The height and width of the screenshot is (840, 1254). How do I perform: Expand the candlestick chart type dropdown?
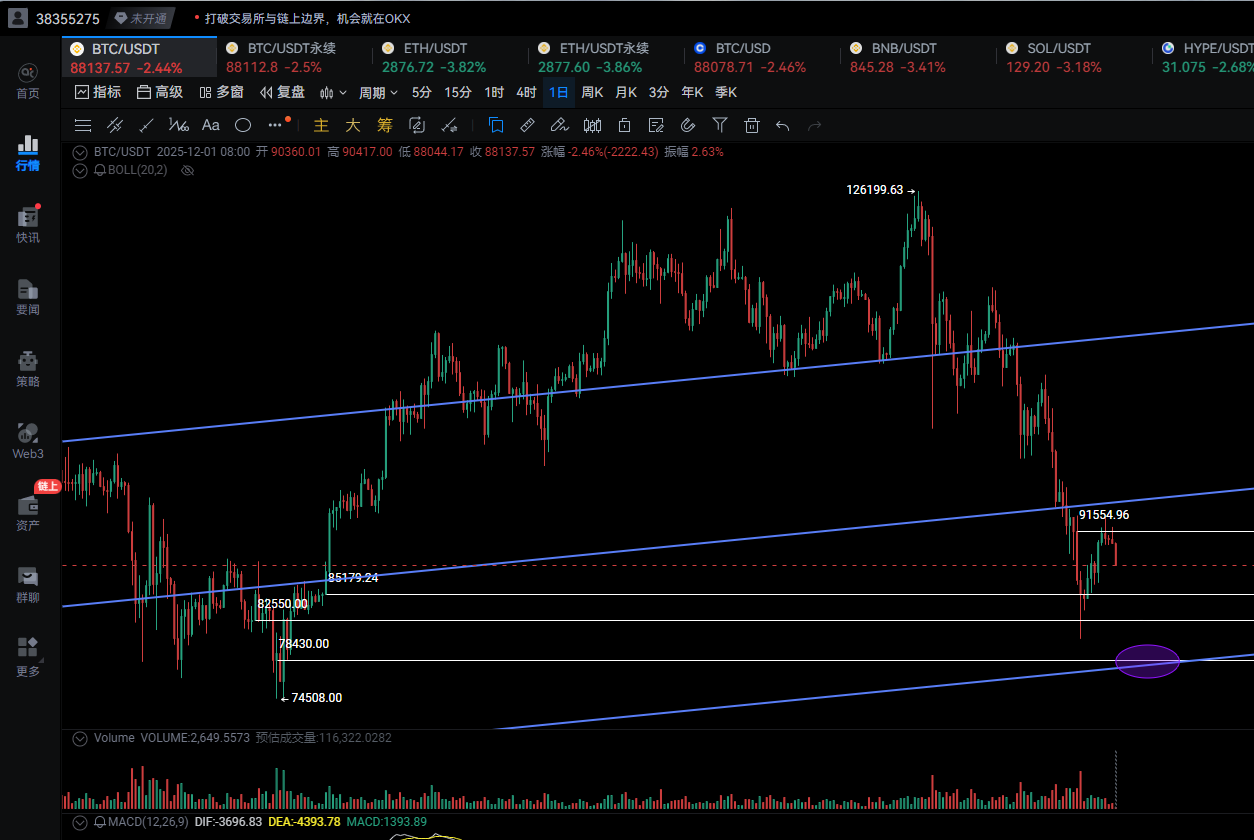(x=333, y=92)
